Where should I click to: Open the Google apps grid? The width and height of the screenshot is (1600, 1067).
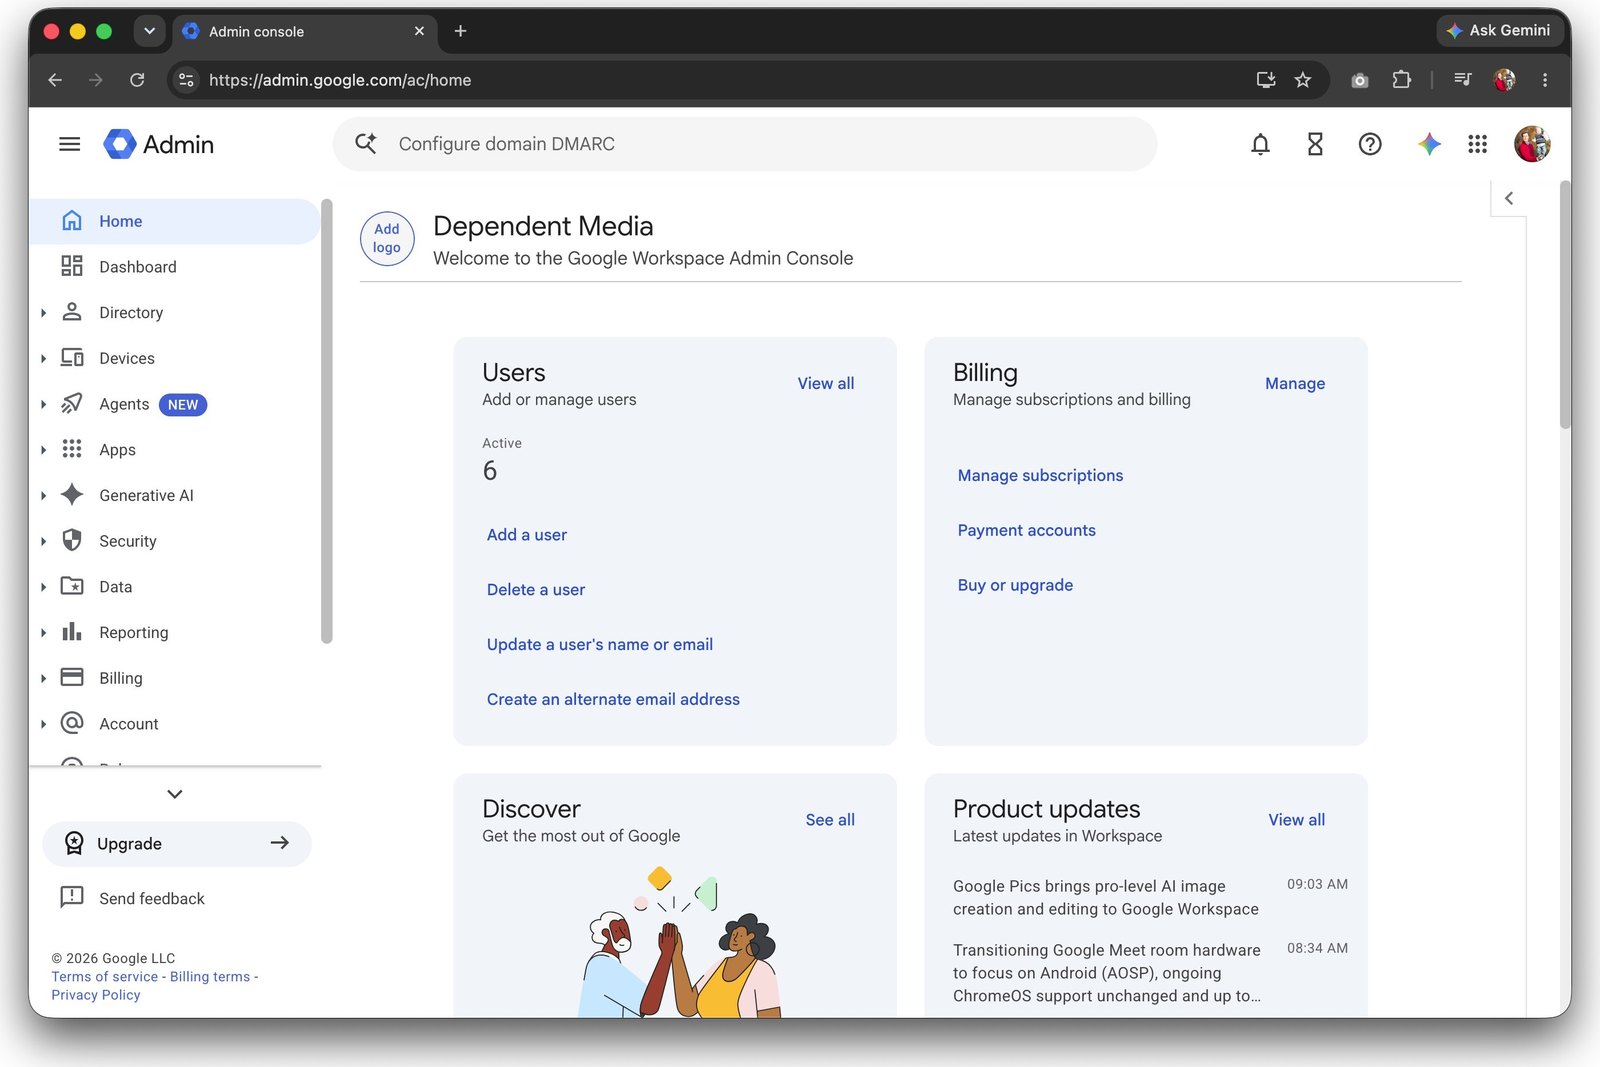coord(1477,144)
